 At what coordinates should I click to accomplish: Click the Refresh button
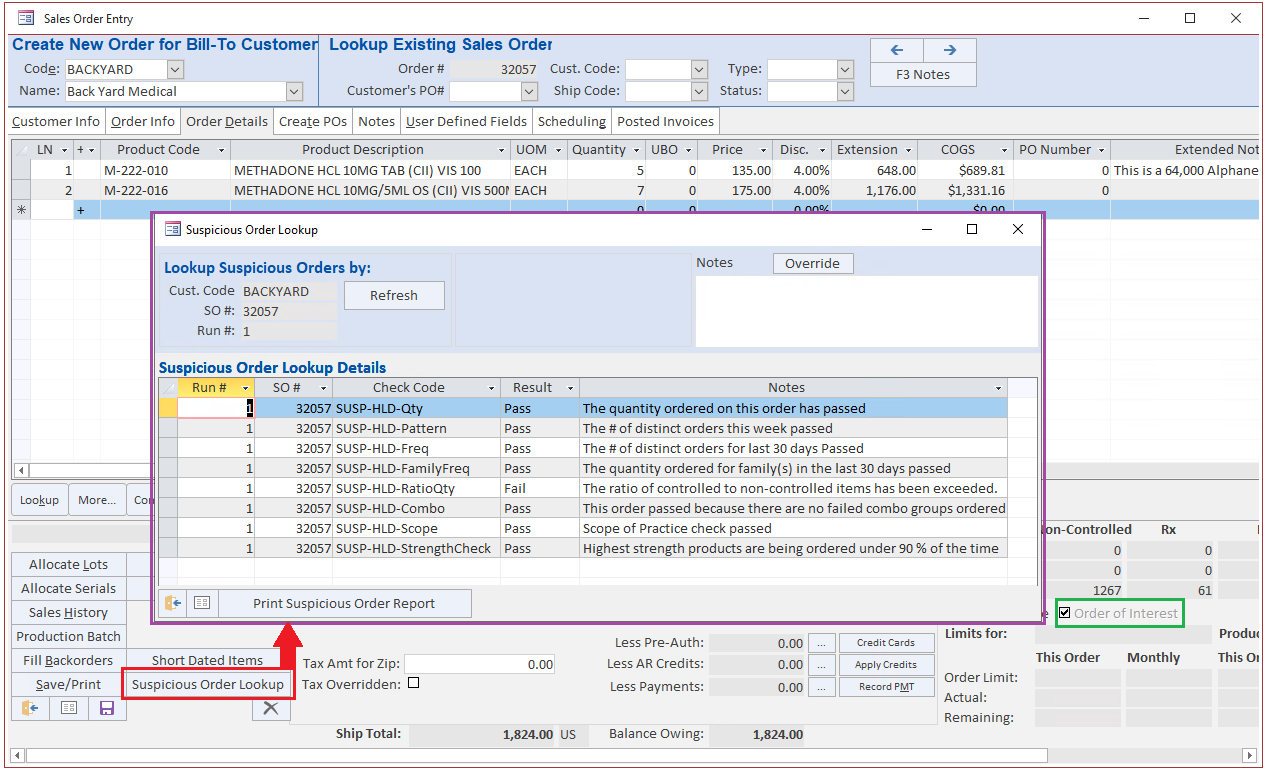click(394, 296)
